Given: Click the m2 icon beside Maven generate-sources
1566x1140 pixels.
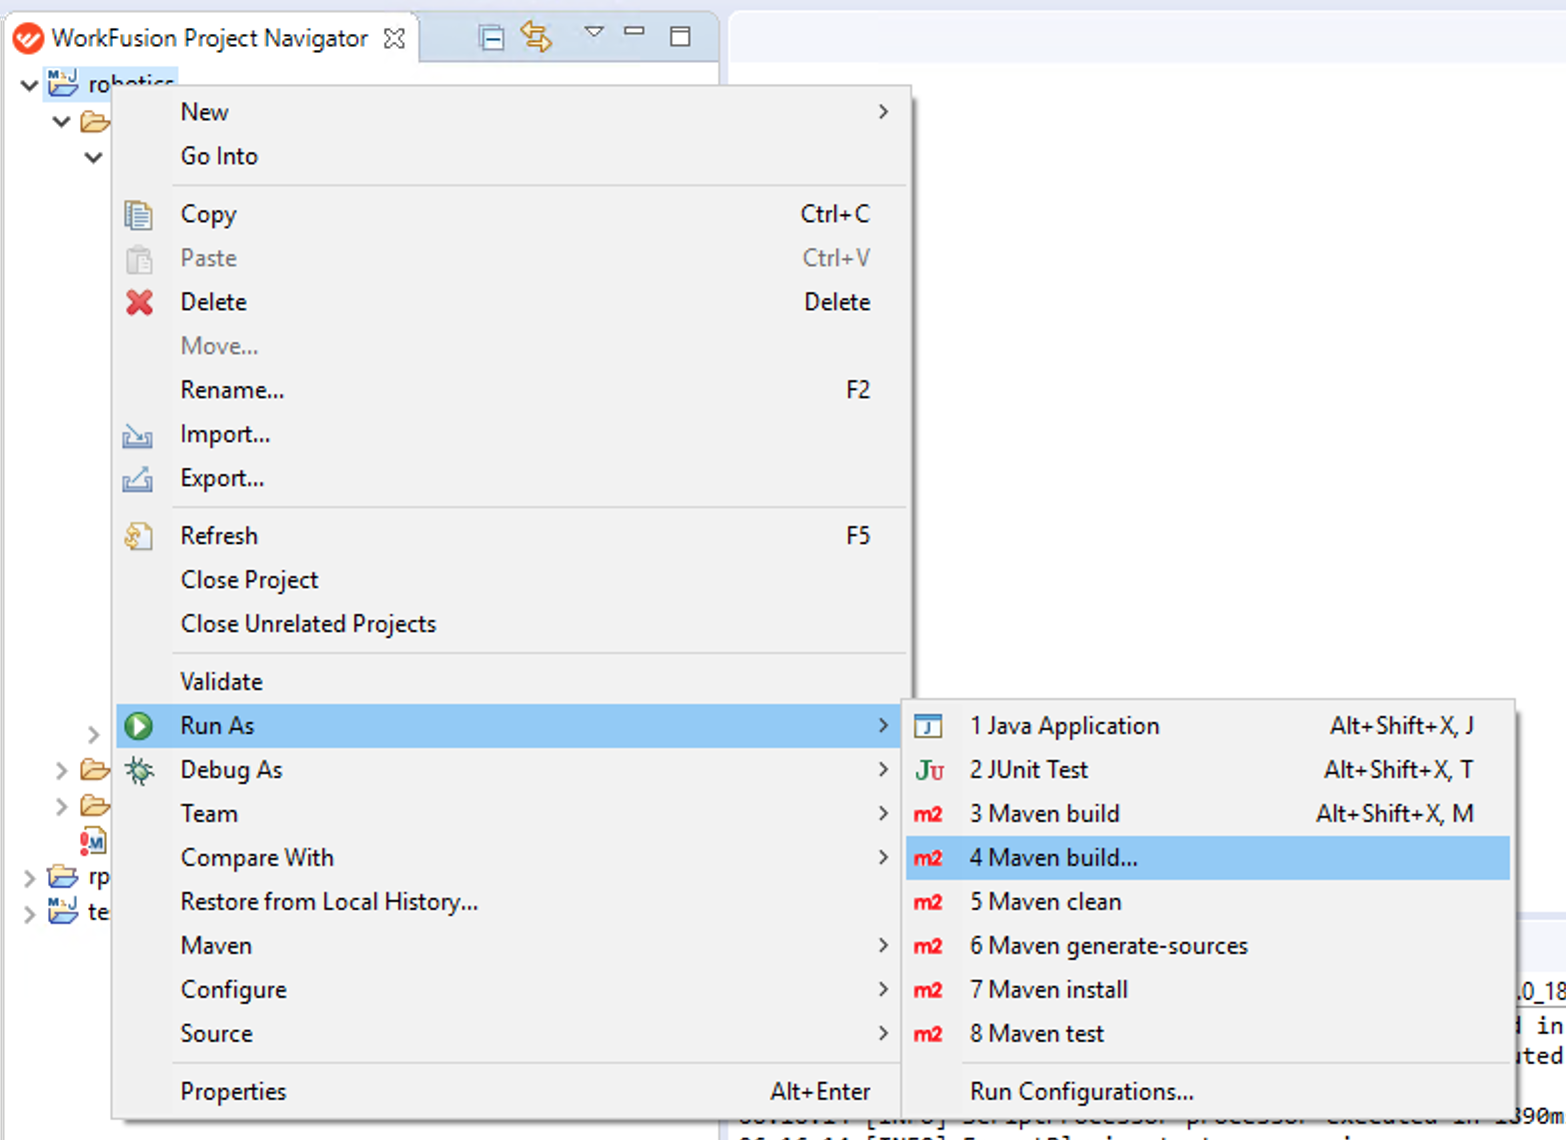Looking at the screenshot, I should [928, 946].
